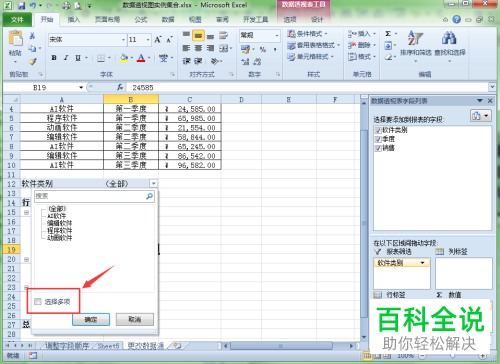Image resolution: width=500 pixels, height=364 pixels.
Task: Click the red font color icon
Action: (141, 58)
